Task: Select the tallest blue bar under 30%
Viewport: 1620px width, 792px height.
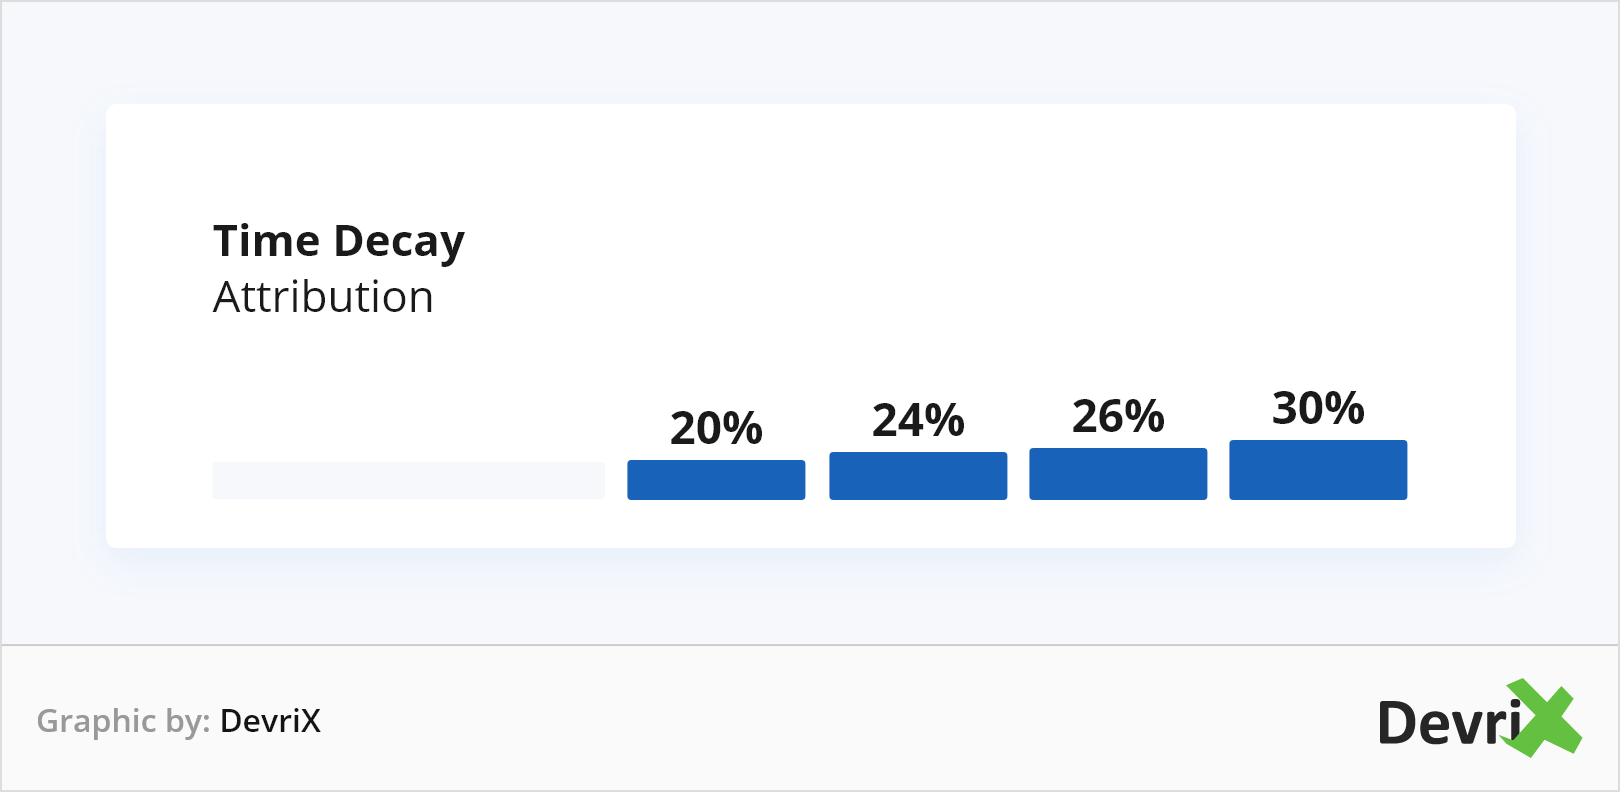Action: [1318, 470]
